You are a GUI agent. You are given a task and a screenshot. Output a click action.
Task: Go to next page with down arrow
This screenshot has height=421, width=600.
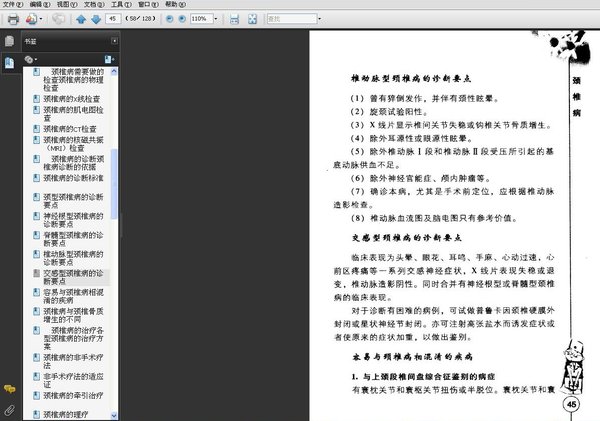(x=96, y=19)
